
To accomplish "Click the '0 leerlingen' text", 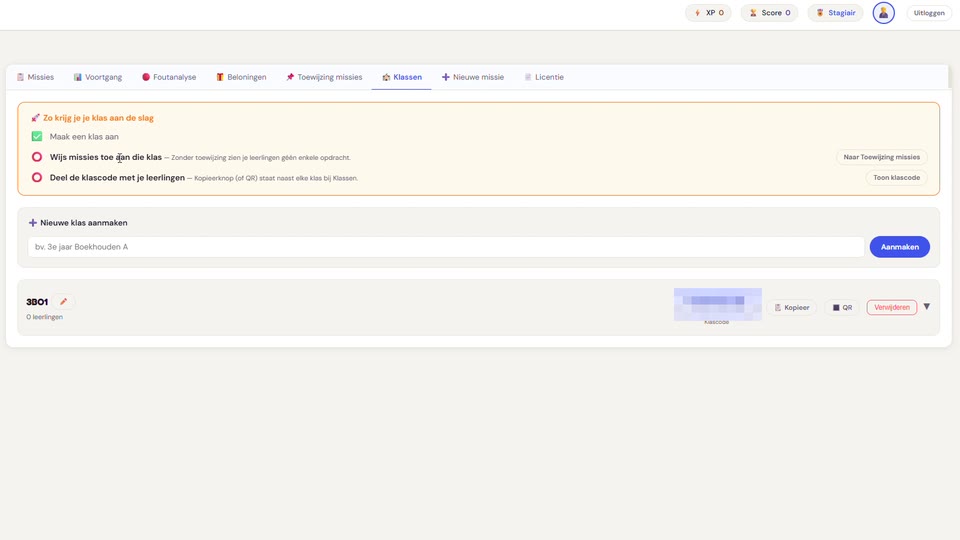I will coord(44,317).
